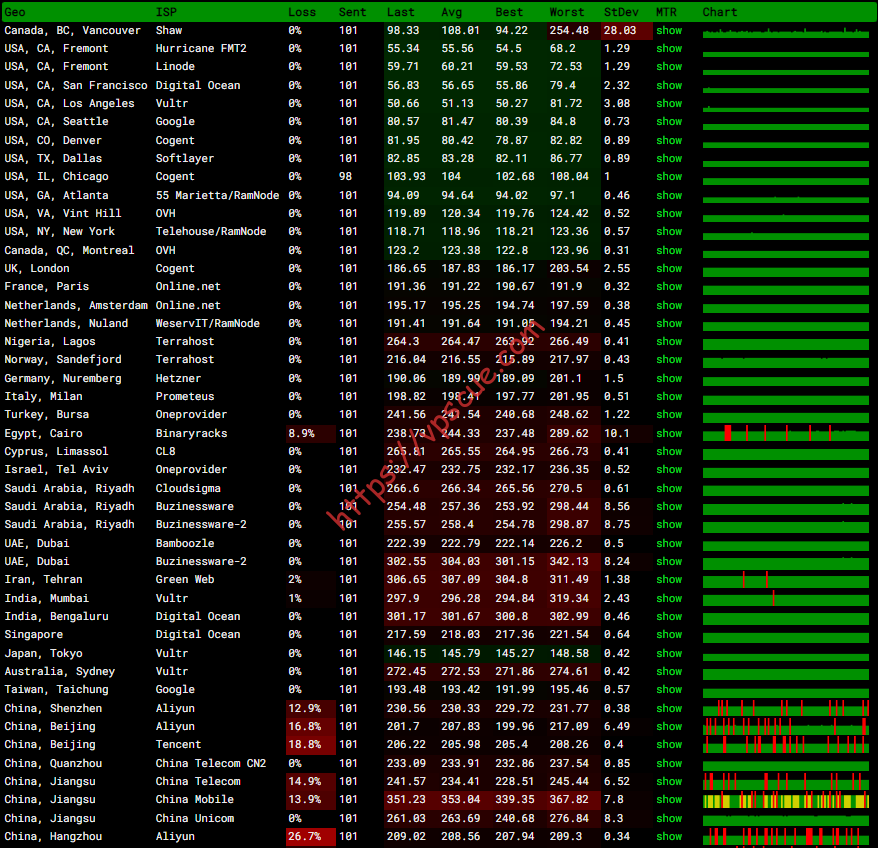This screenshot has width=878, height=848.
Task: Select the 'Norway, Sandefjord' Geo cell
Action: (63, 359)
